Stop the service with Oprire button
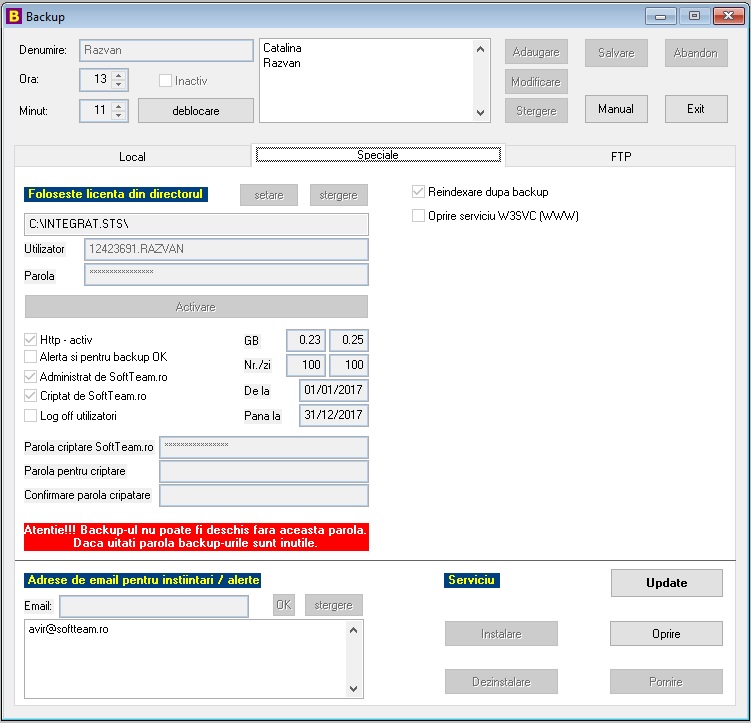This screenshot has width=751, height=723. (x=666, y=633)
